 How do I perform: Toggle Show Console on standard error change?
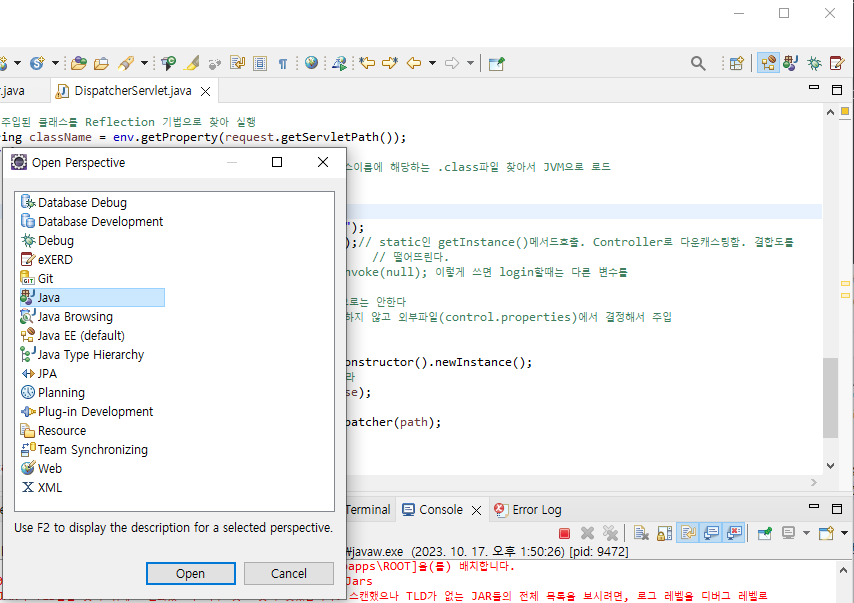[734, 533]
